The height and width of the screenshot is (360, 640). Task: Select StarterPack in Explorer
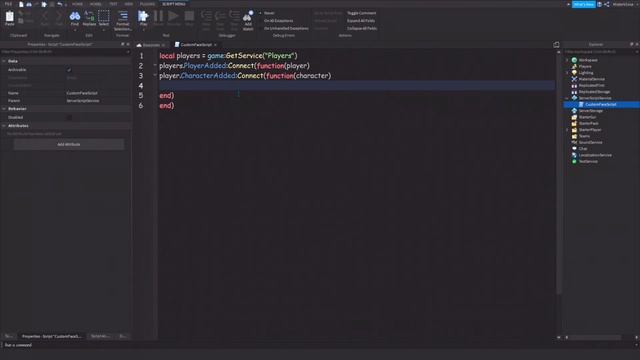[x=588, y=124]
